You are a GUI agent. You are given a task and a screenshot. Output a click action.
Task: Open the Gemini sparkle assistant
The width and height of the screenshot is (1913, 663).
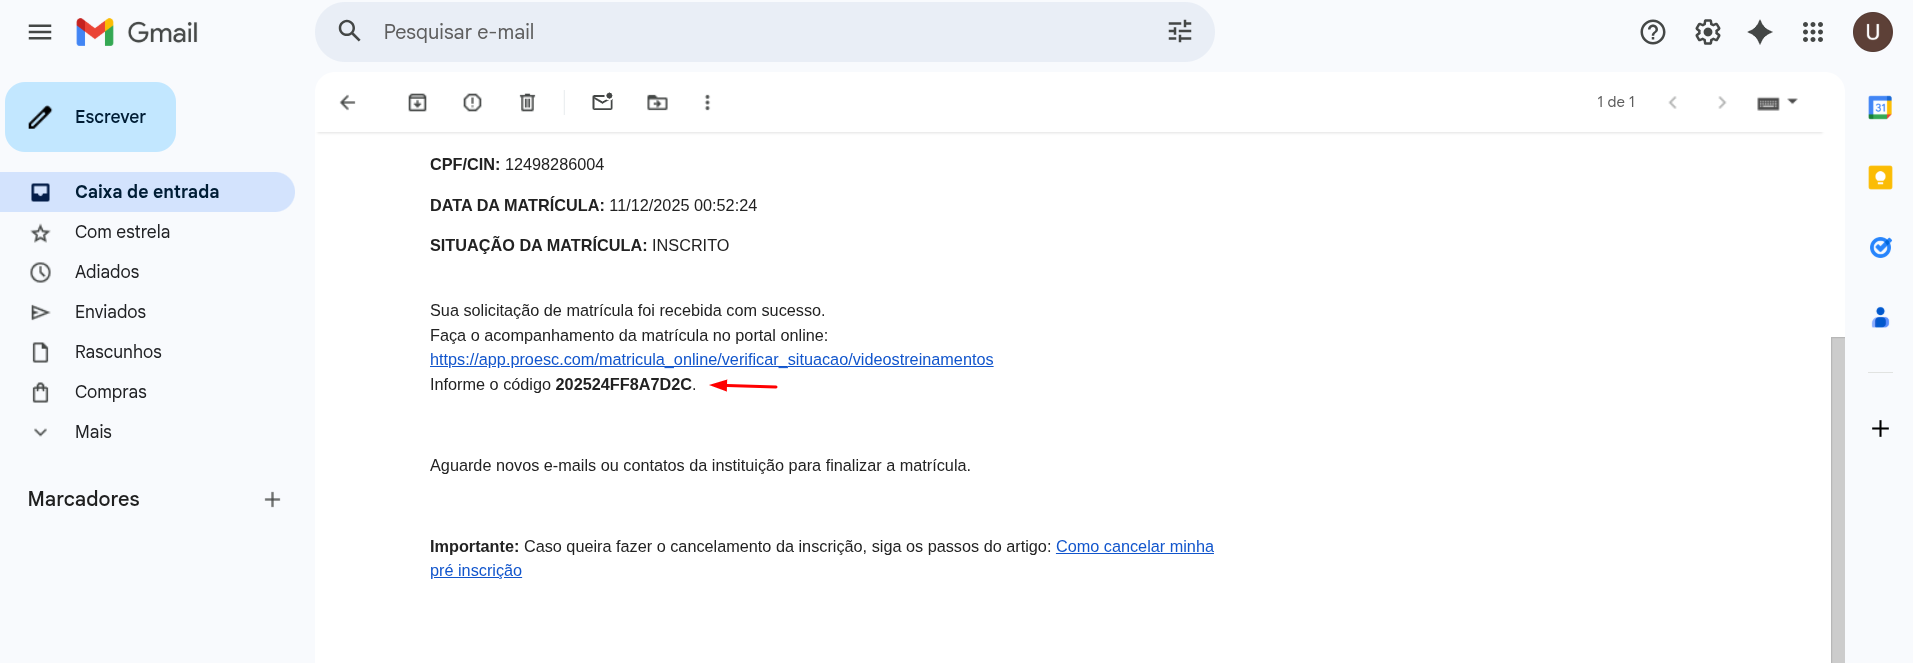(x=1760, y=32)
